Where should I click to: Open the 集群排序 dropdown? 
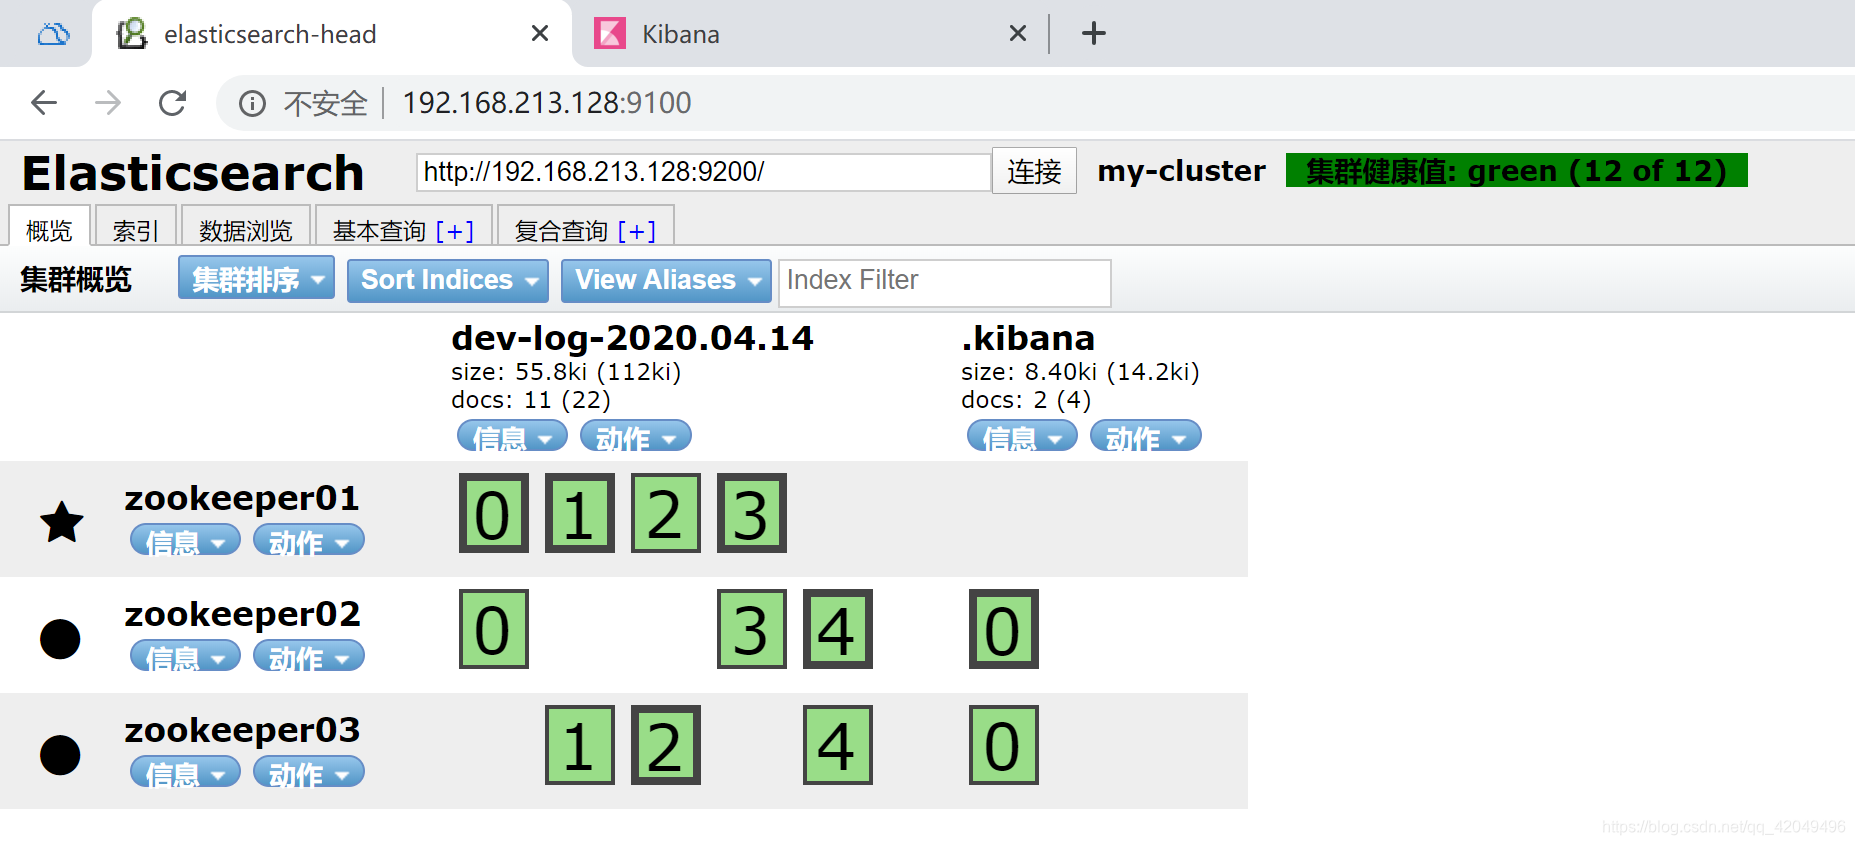point(256,279)
